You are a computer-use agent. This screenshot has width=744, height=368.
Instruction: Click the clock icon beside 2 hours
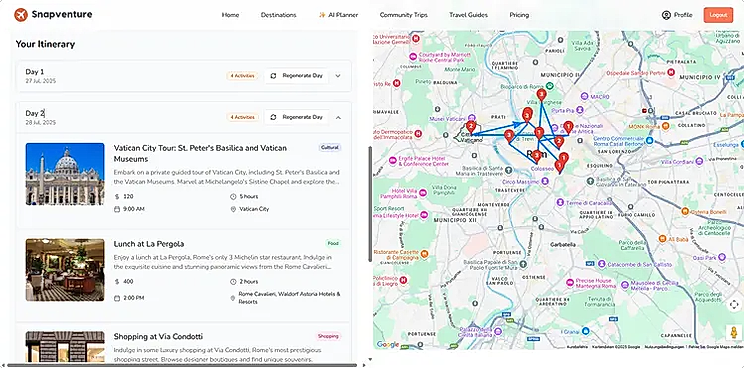[233, 282]
